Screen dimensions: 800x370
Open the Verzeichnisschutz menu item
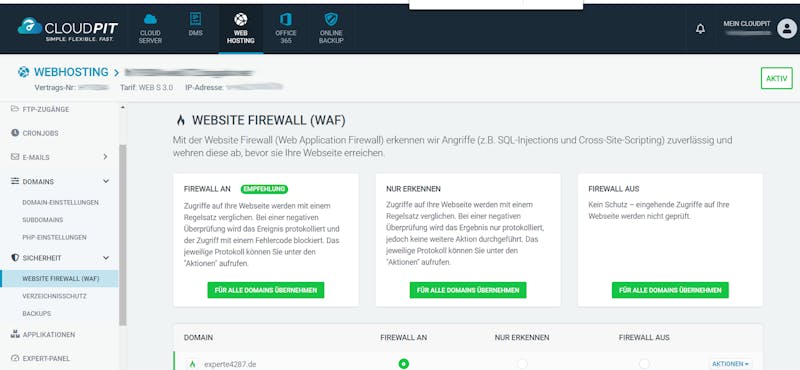pyautogui.click(x=55, y=296)
